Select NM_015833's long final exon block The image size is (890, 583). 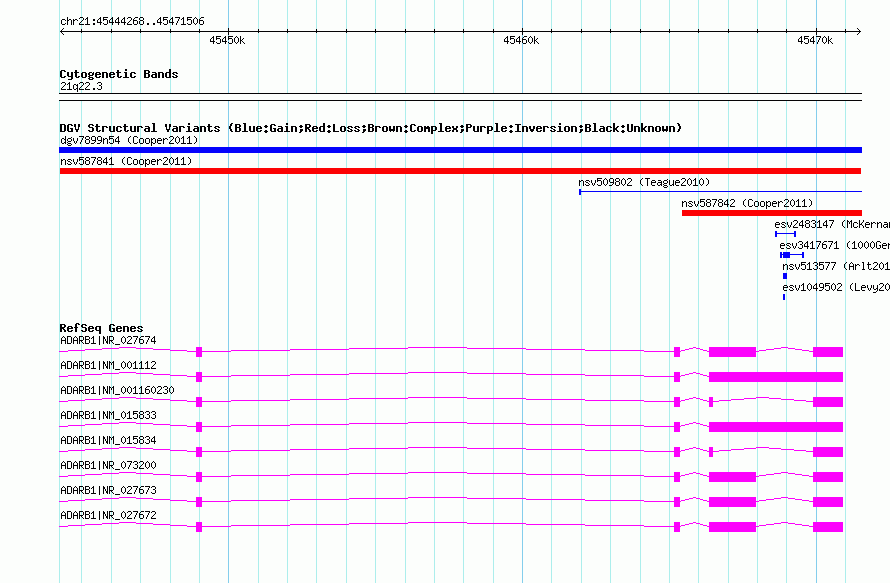point(776,427)
